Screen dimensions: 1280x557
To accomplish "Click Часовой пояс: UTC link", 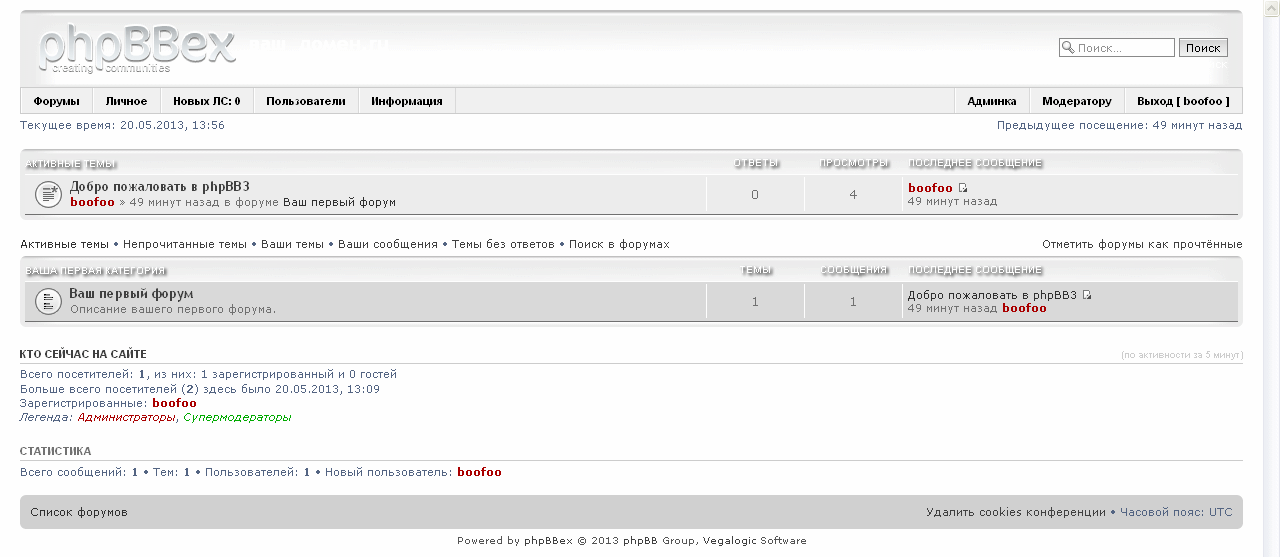I will pos(1176,512).
